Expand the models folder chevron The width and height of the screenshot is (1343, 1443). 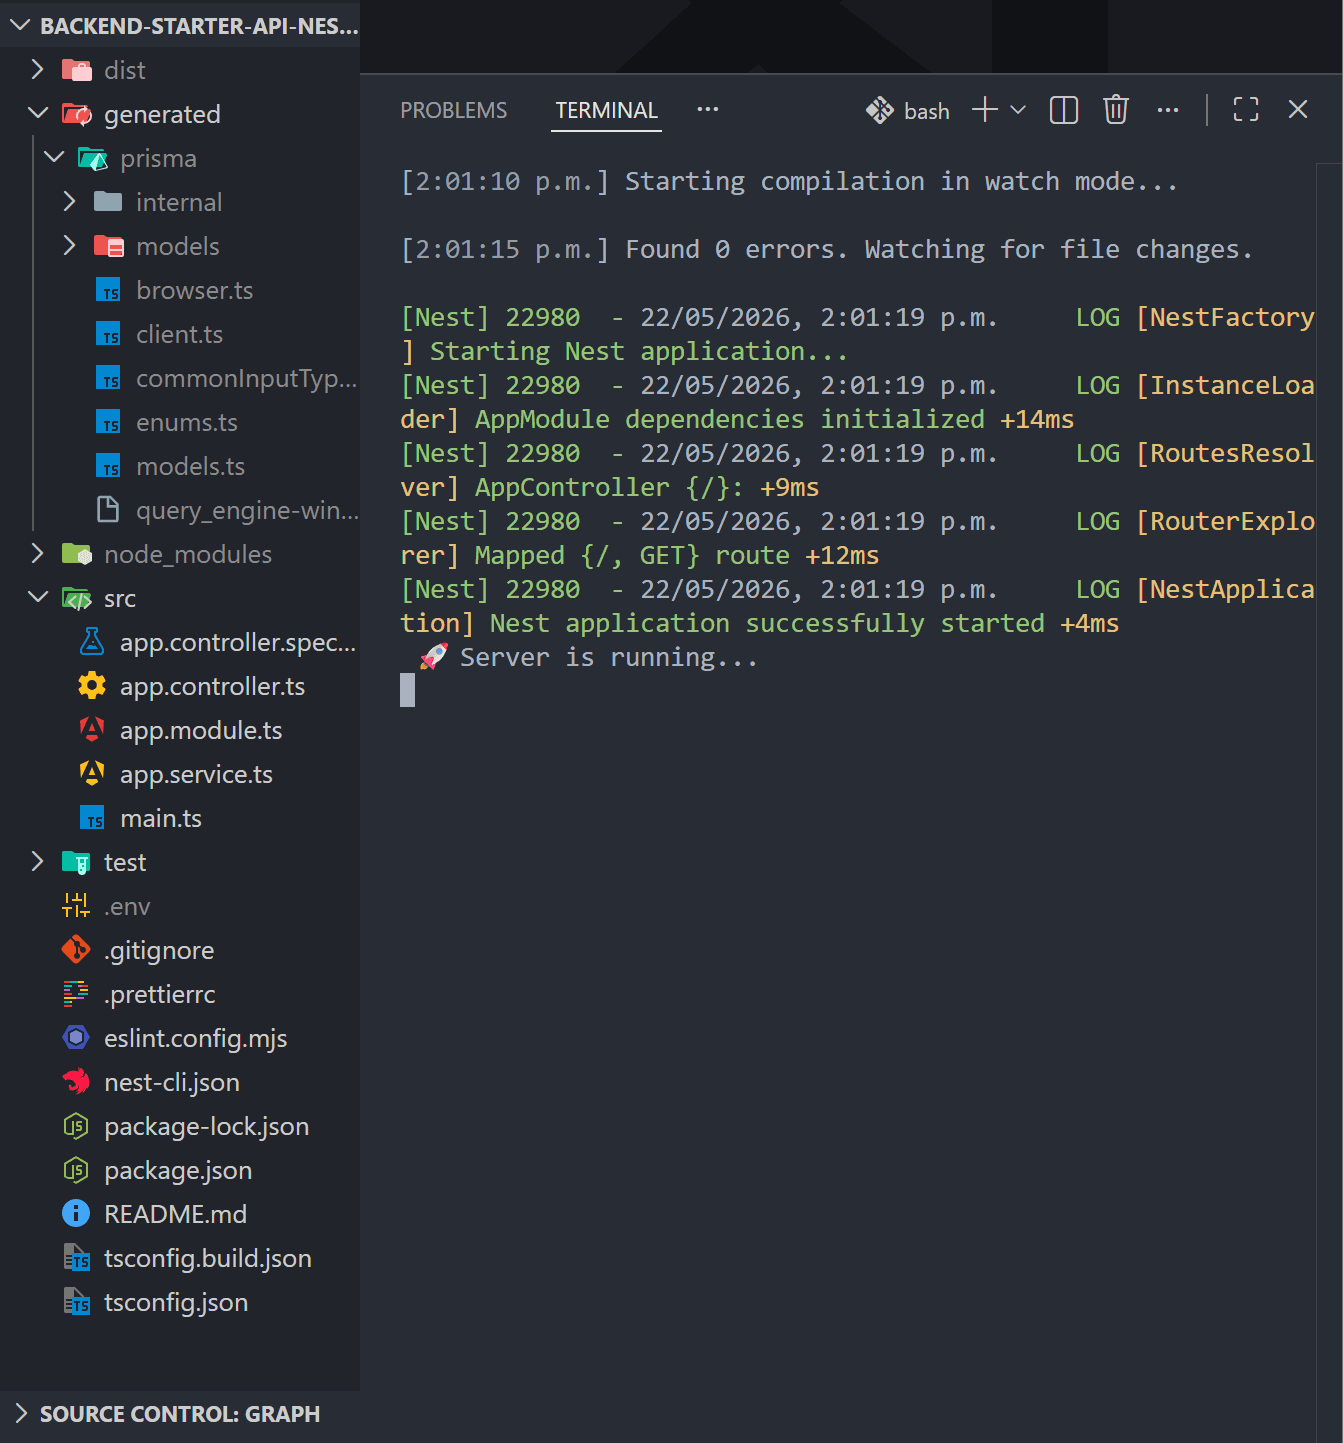[x=70, y=245]
